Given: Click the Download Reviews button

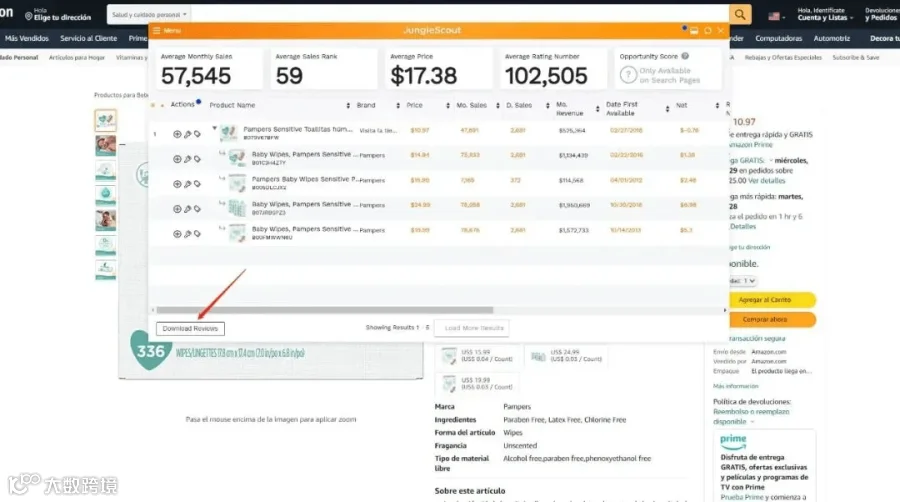Looking at the screenshot, I should point(190,329).
